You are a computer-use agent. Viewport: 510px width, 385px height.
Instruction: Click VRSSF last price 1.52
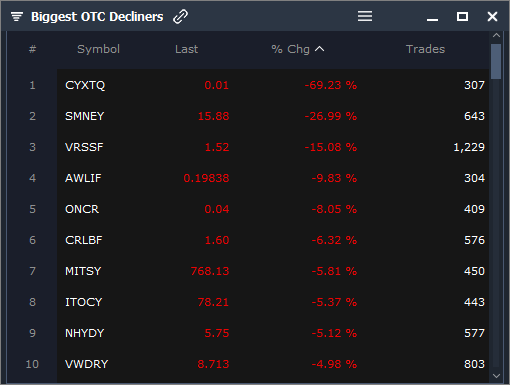point(217,147)
